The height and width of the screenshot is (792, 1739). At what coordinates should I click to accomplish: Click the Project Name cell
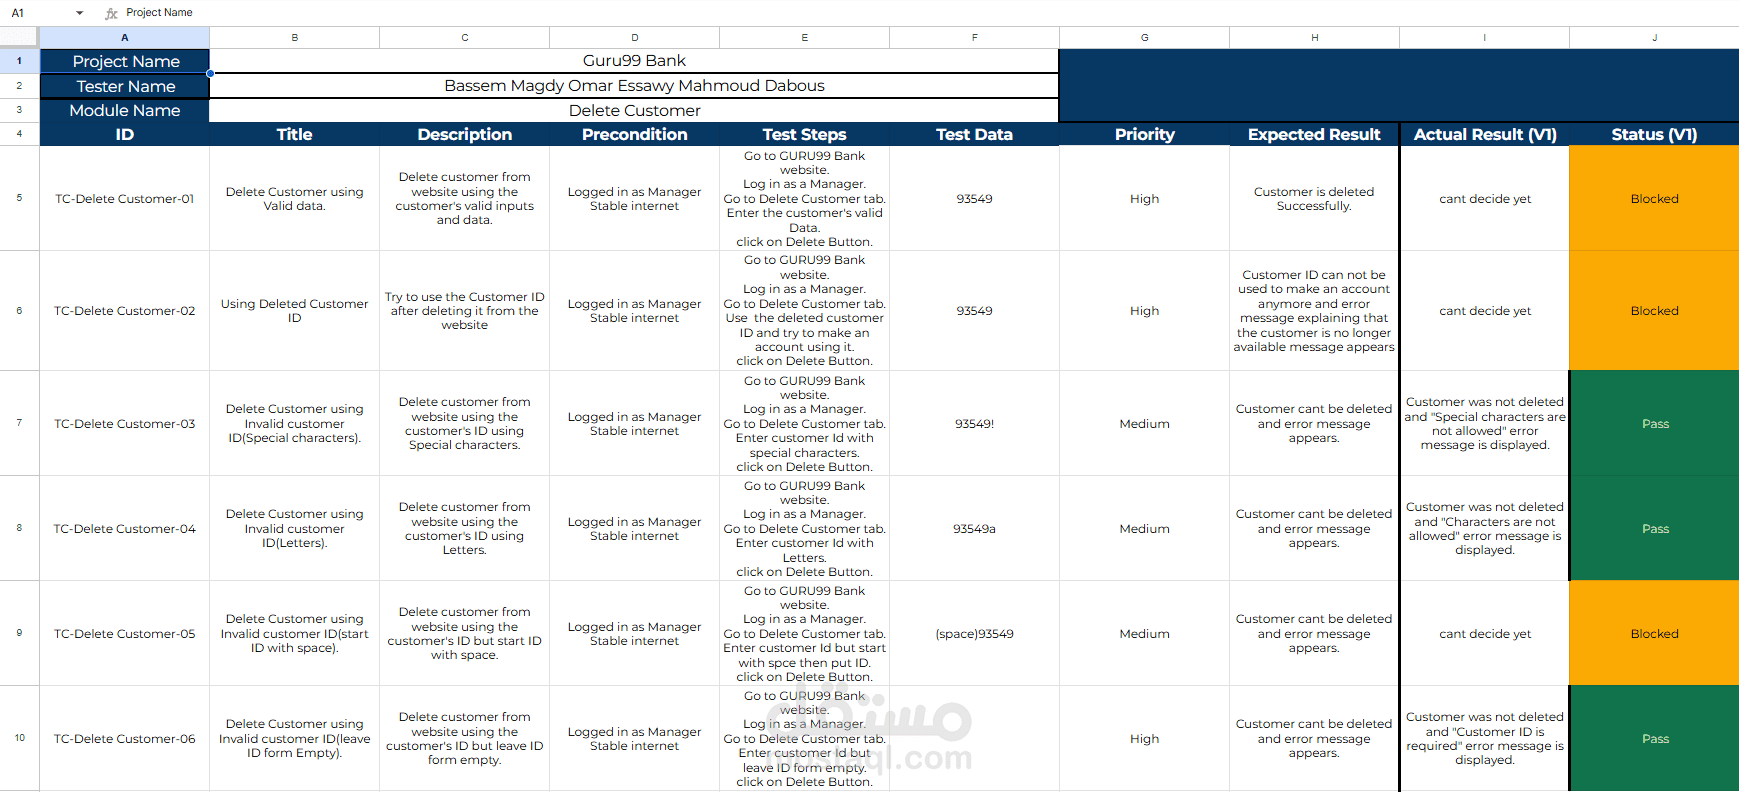(x=125, y=61)
